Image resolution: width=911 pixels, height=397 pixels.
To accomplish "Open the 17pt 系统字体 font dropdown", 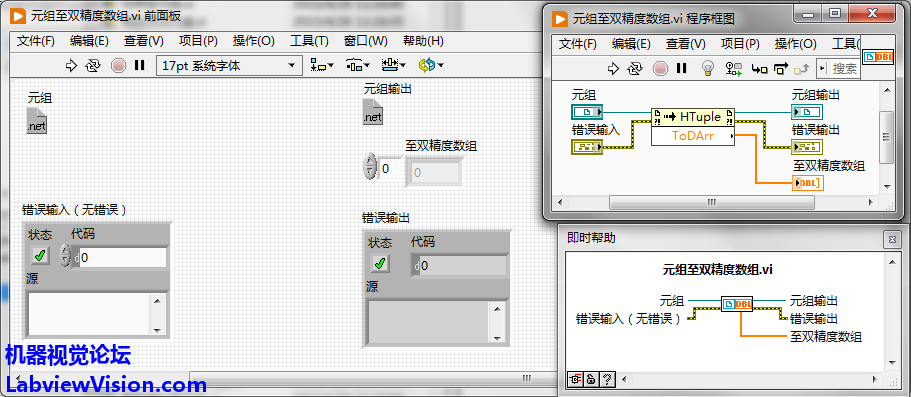I will tap(229, 66).
